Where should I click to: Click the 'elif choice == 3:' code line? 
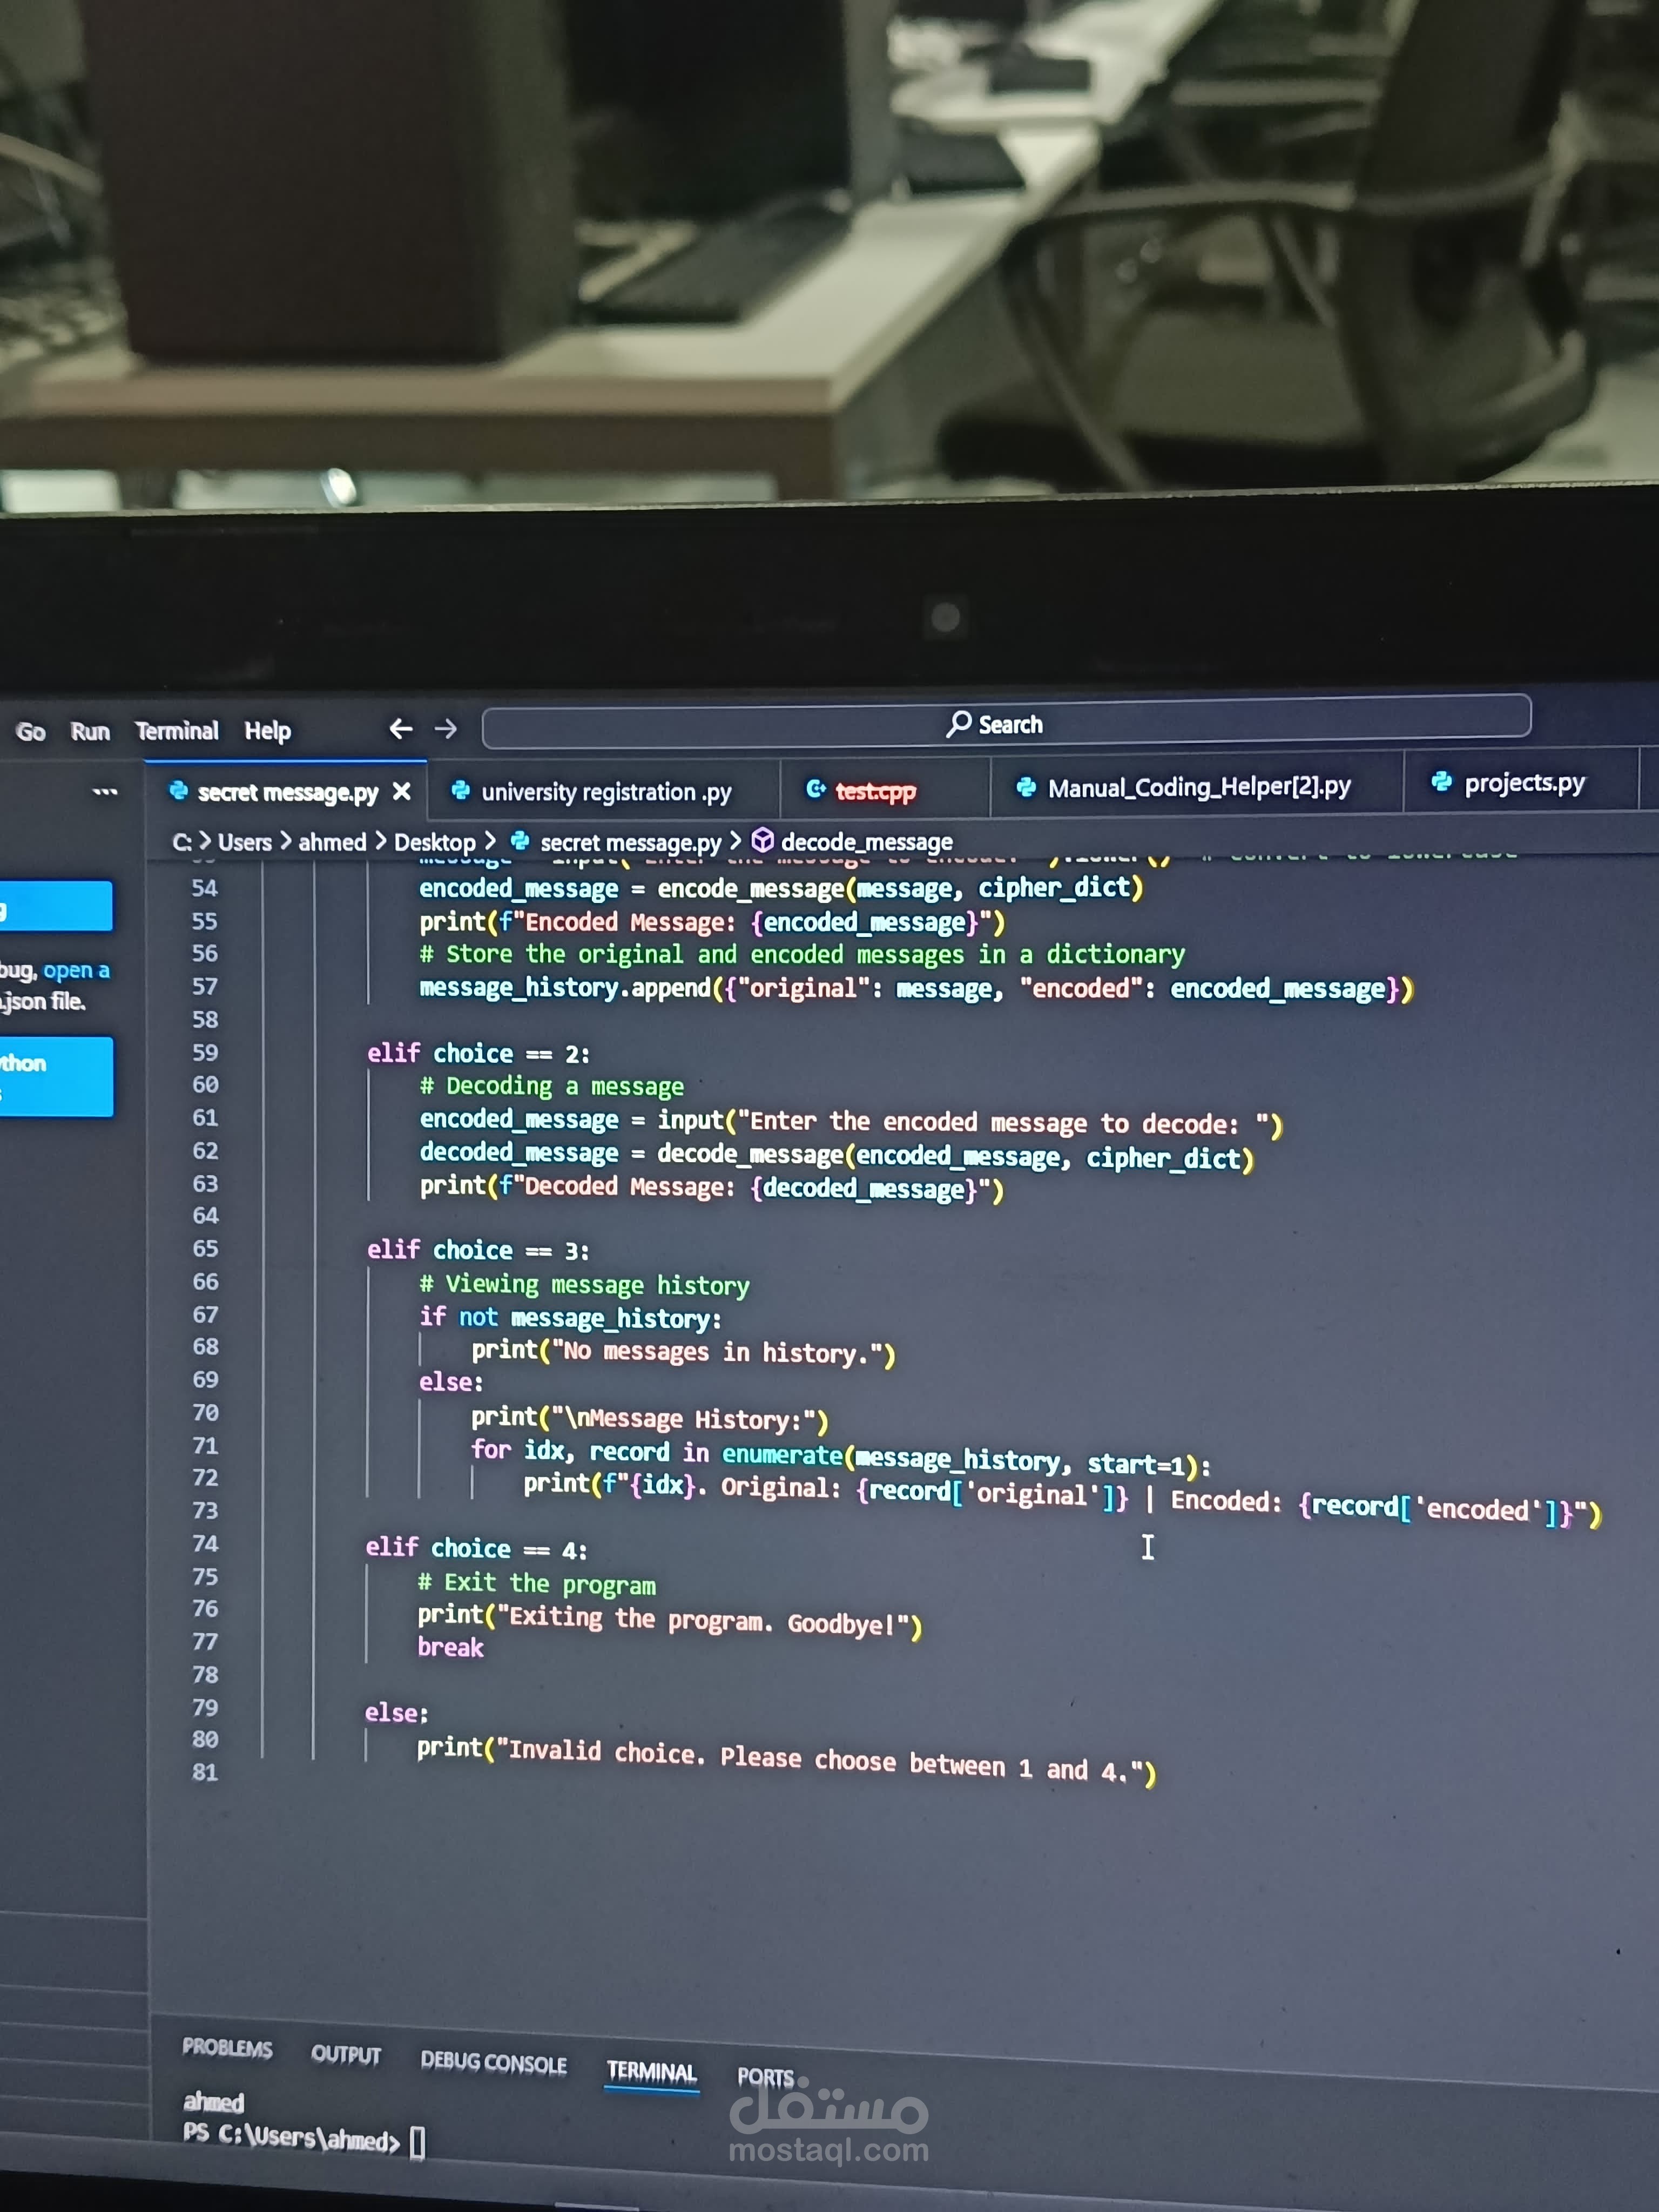tap(478, 1250)
